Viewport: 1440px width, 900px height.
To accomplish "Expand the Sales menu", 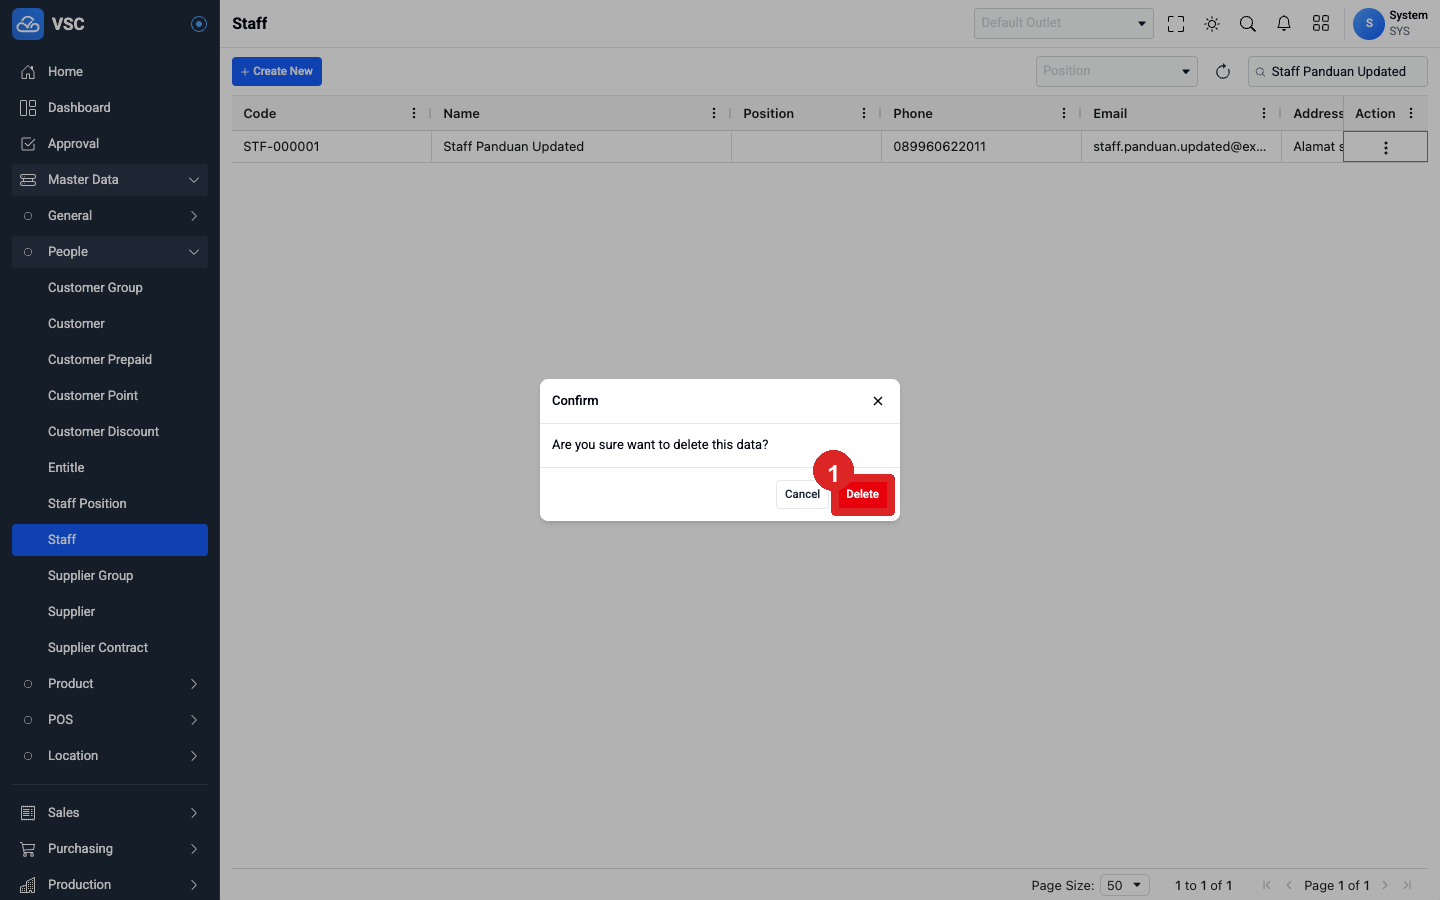I will pos(110,813).
